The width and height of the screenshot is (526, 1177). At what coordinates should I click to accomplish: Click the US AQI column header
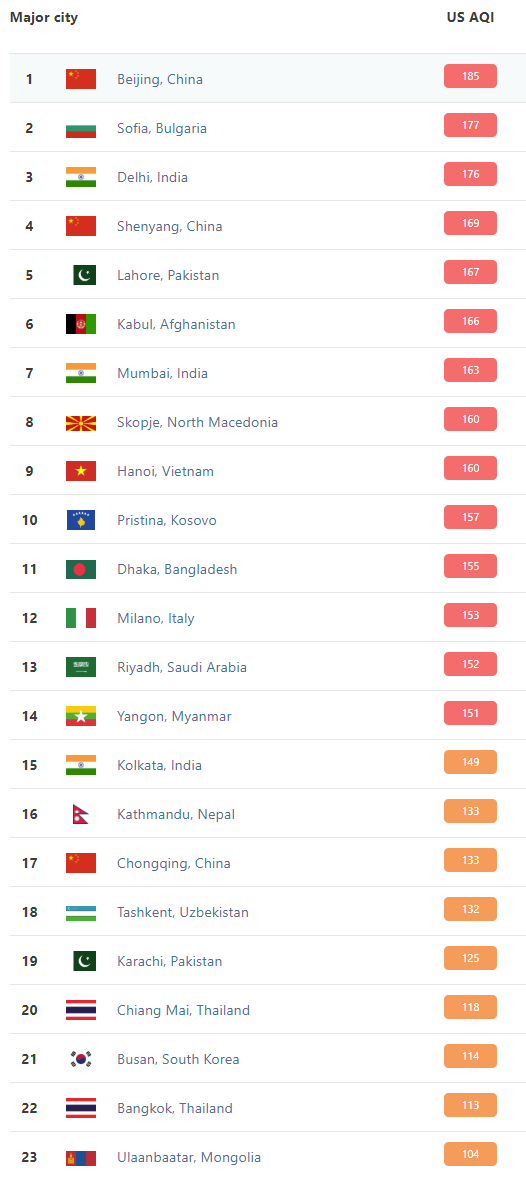click(x=470, y=18)
